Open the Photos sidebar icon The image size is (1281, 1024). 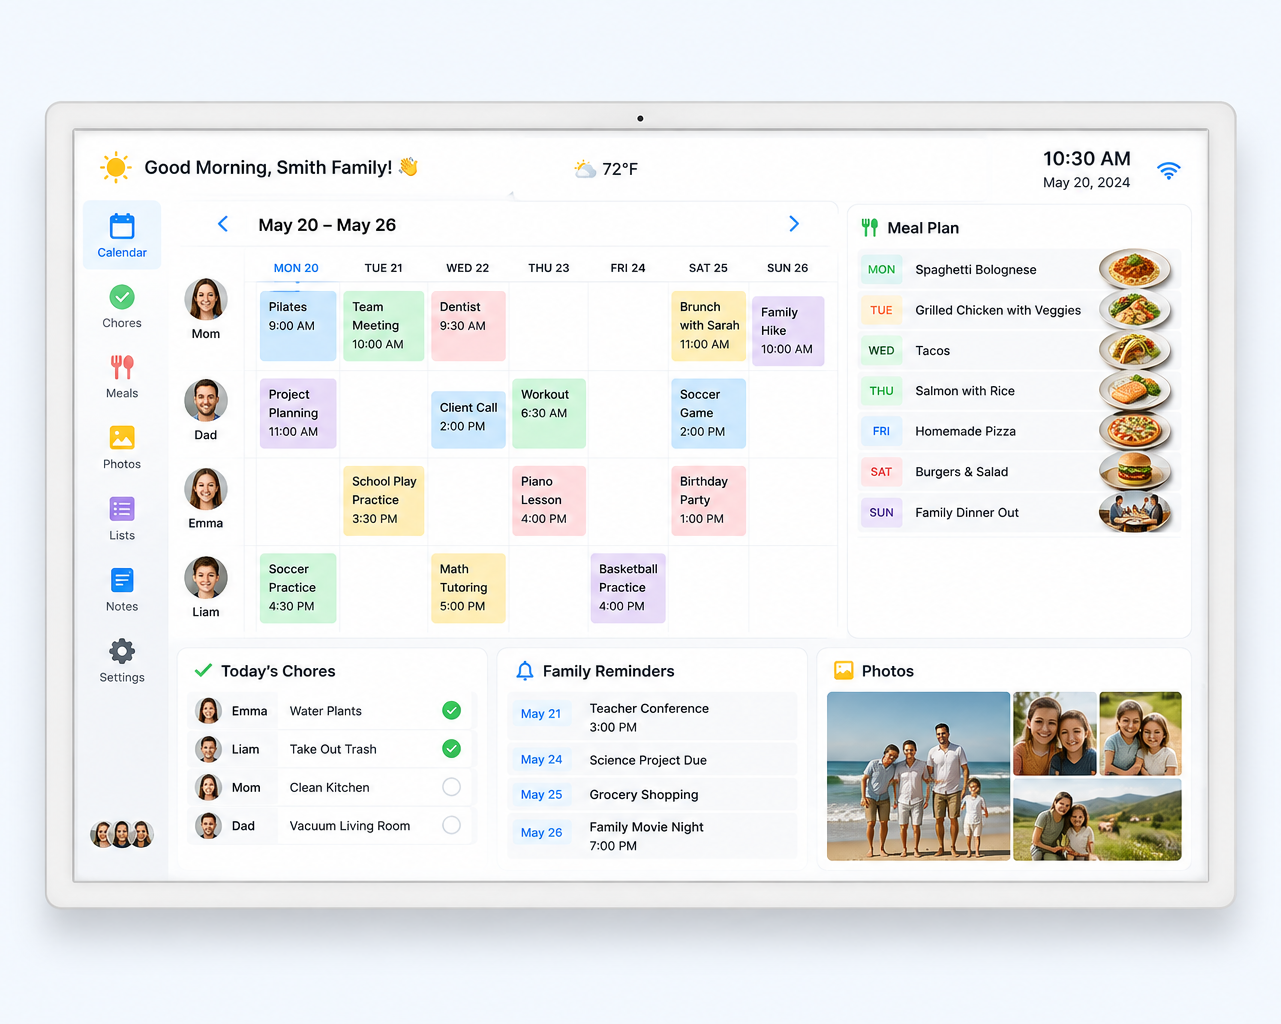122,438
